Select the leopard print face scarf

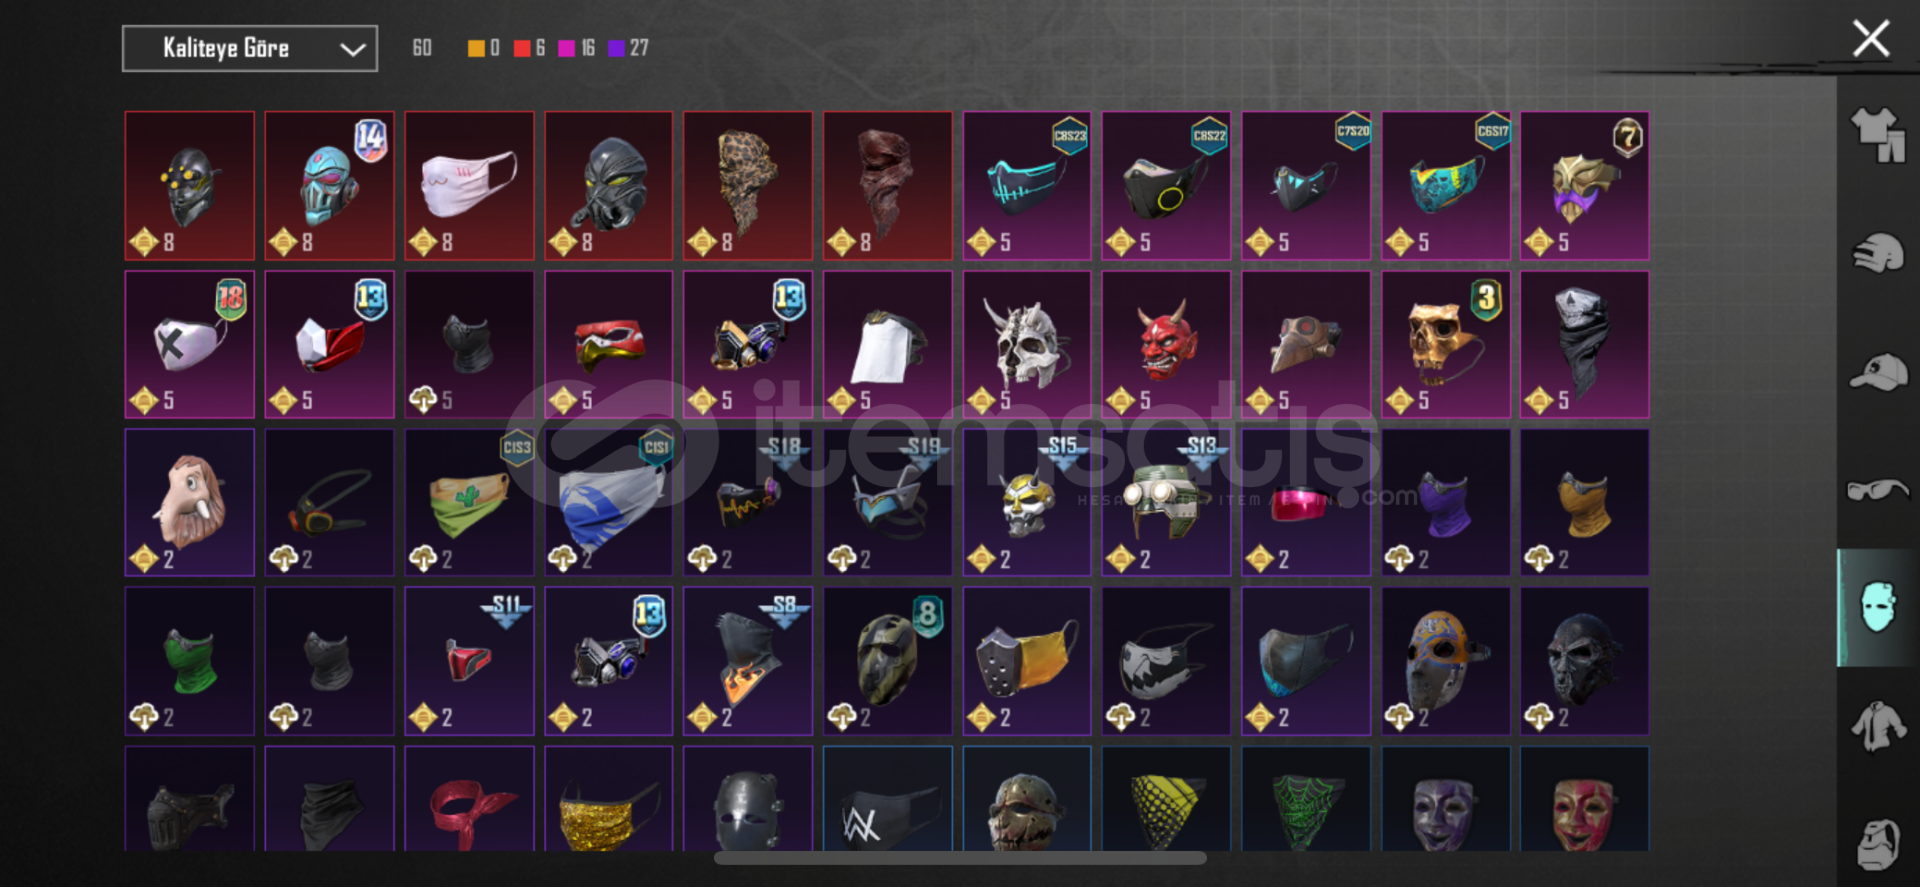pyautogui.click(x=748, y=186)
